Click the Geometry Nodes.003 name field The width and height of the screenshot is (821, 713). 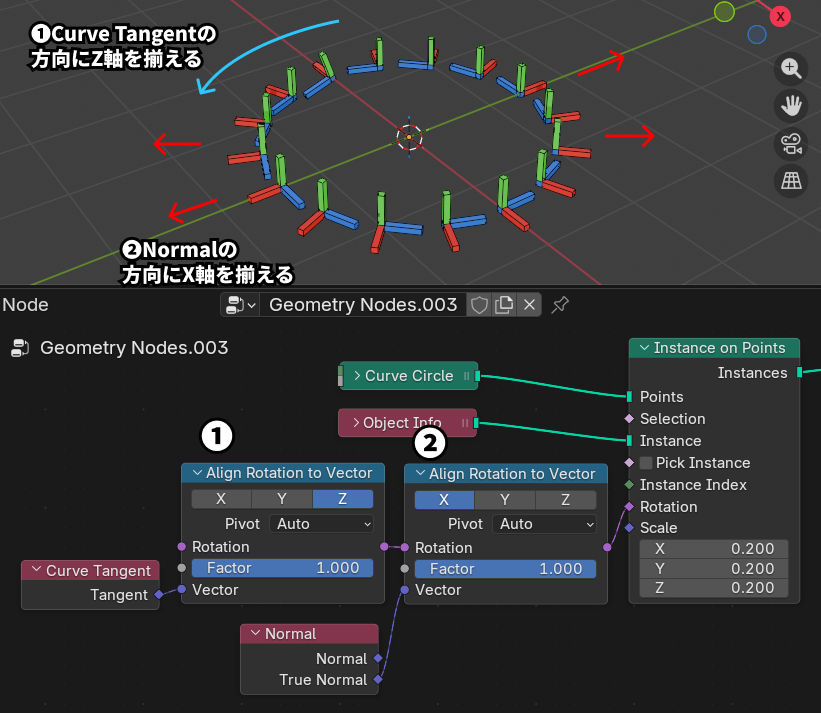coord(362,305)
